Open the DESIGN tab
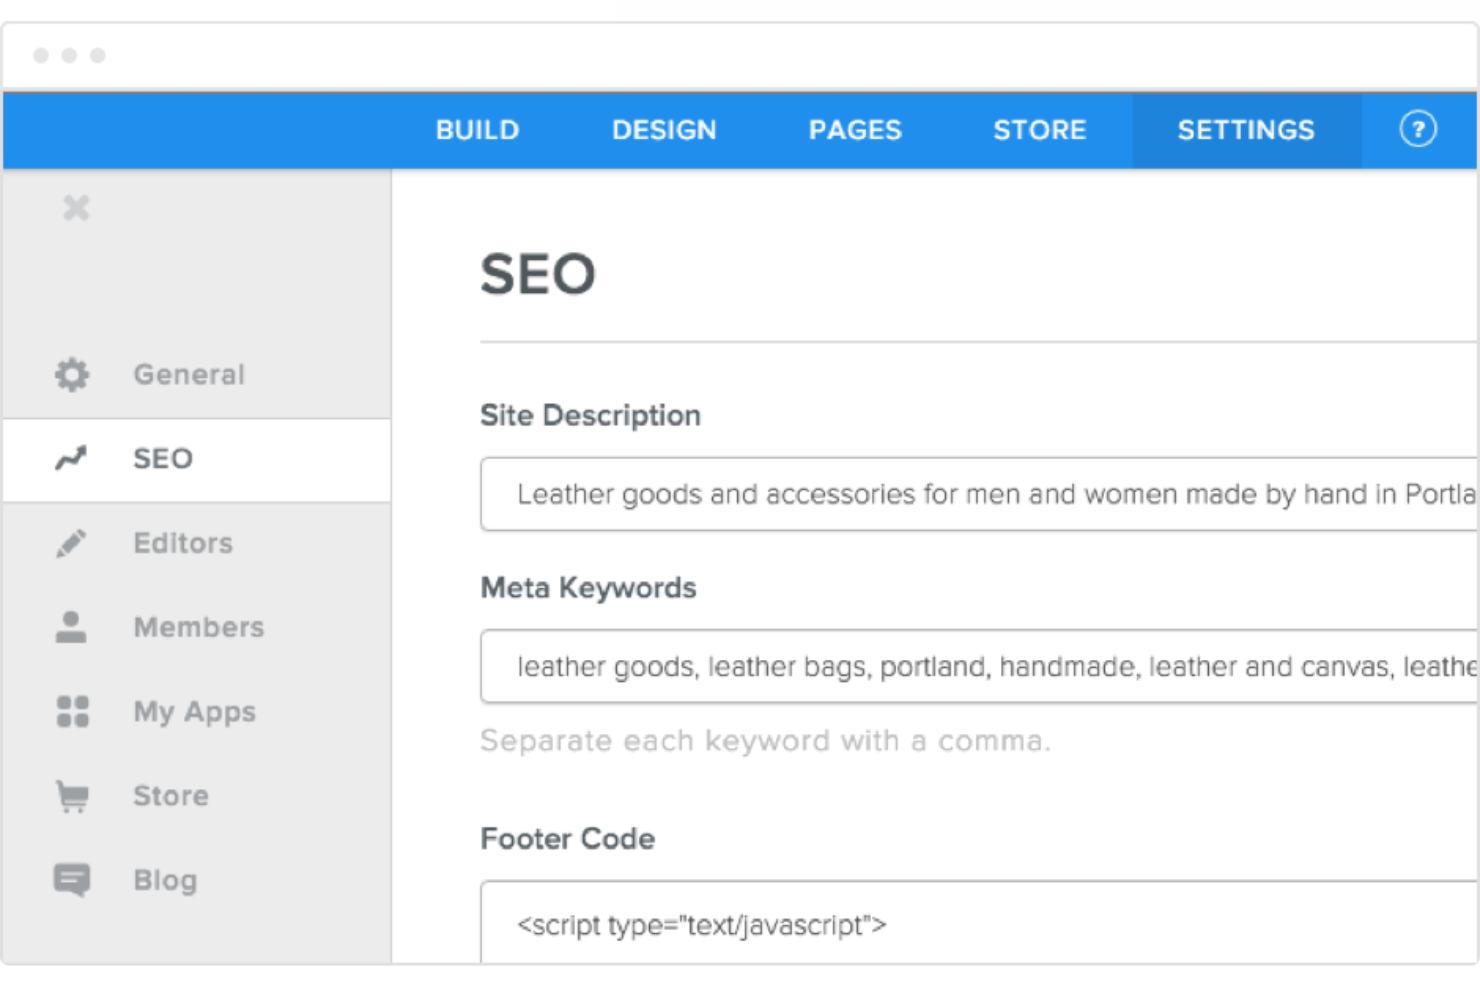 click(x=664, y=130)
